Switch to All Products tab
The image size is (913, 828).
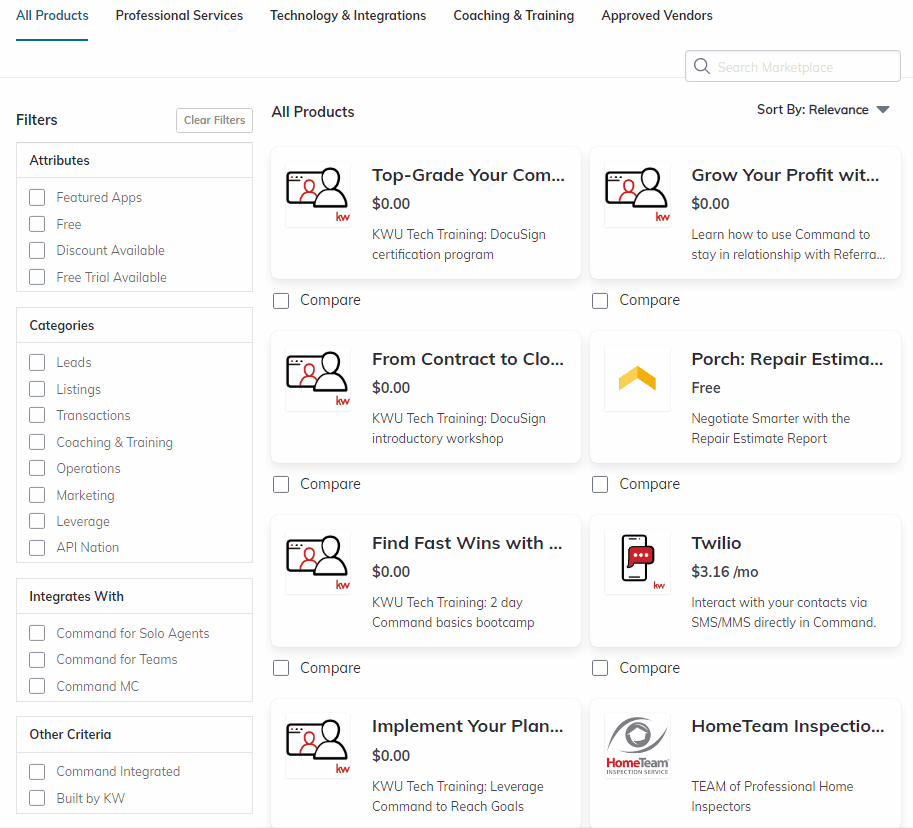[52, 16]
